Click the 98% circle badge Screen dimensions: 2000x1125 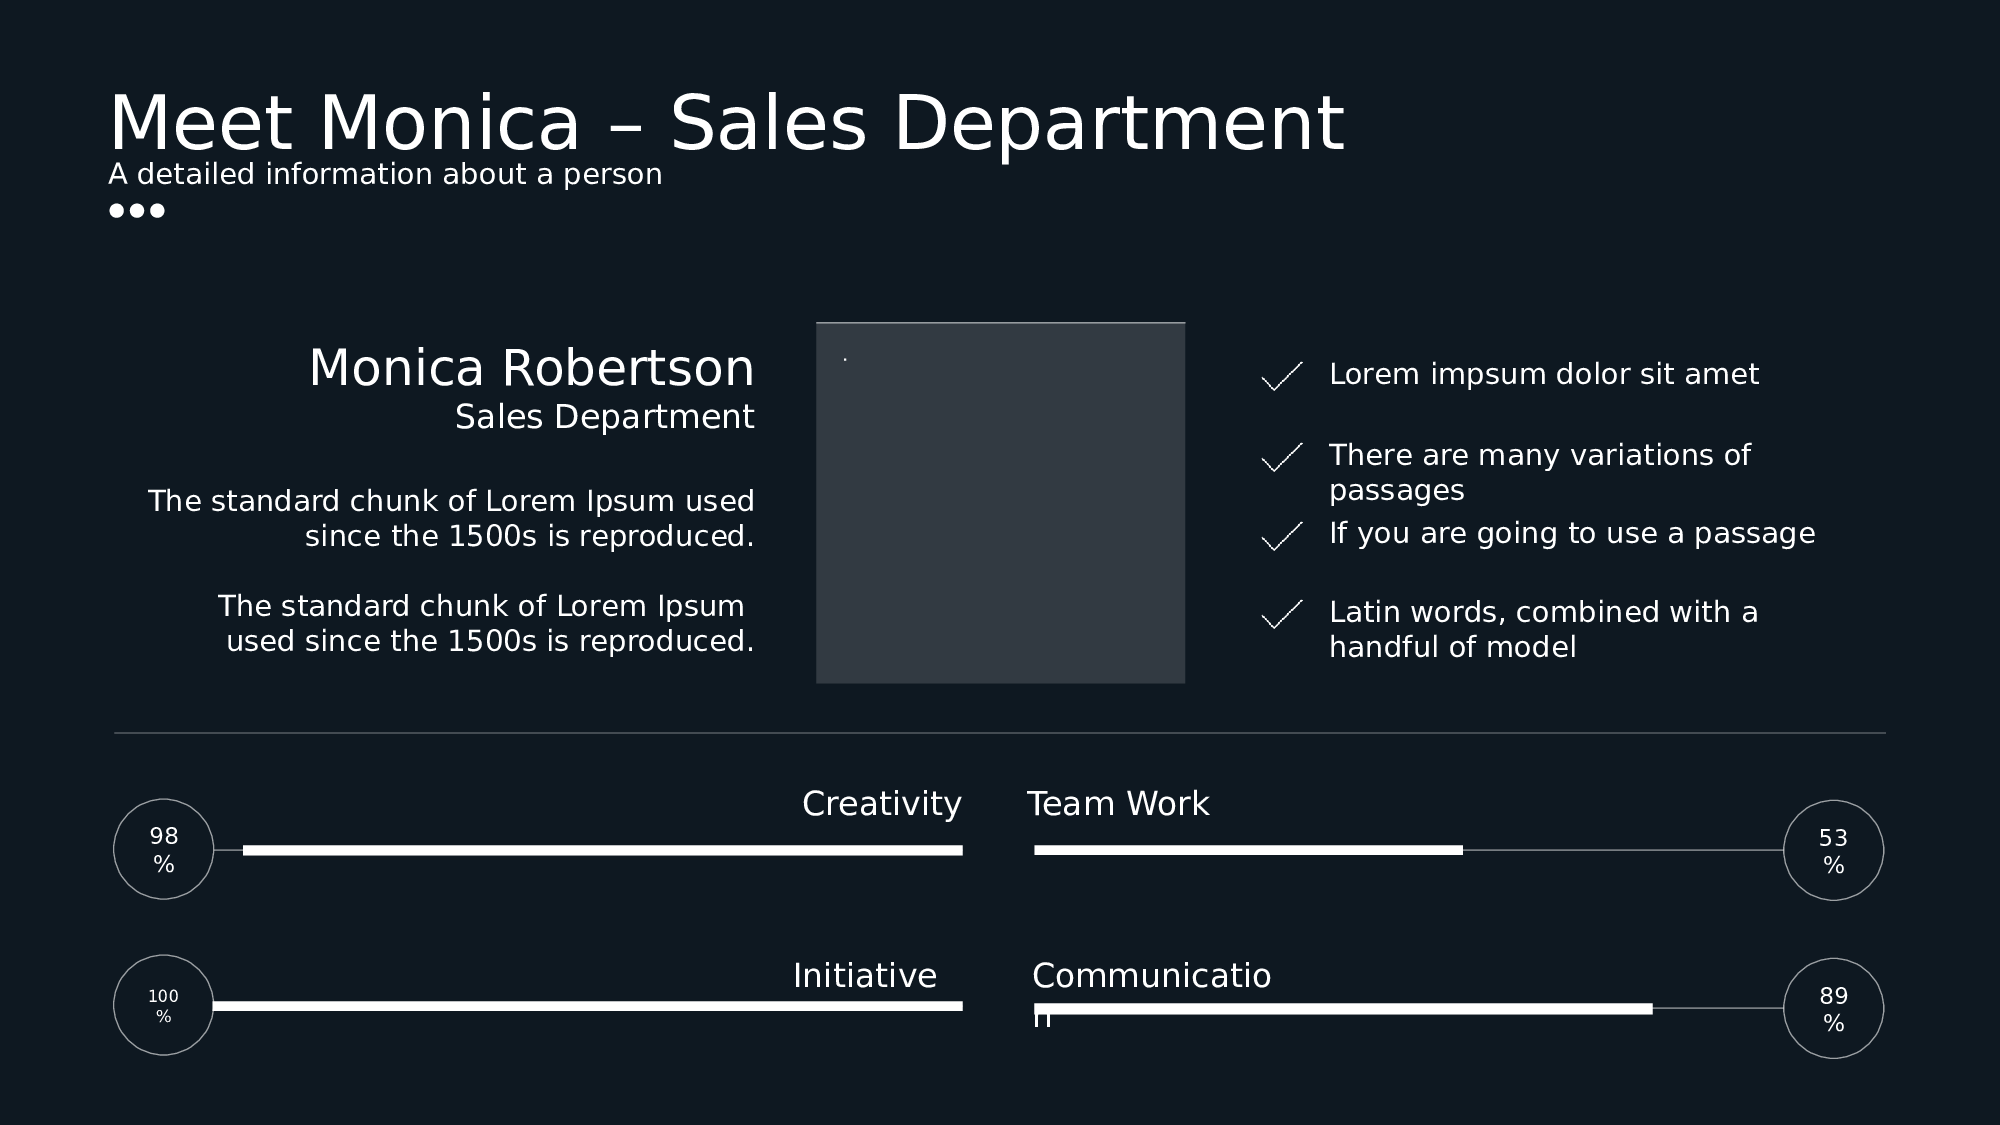(x=164, y=849)
